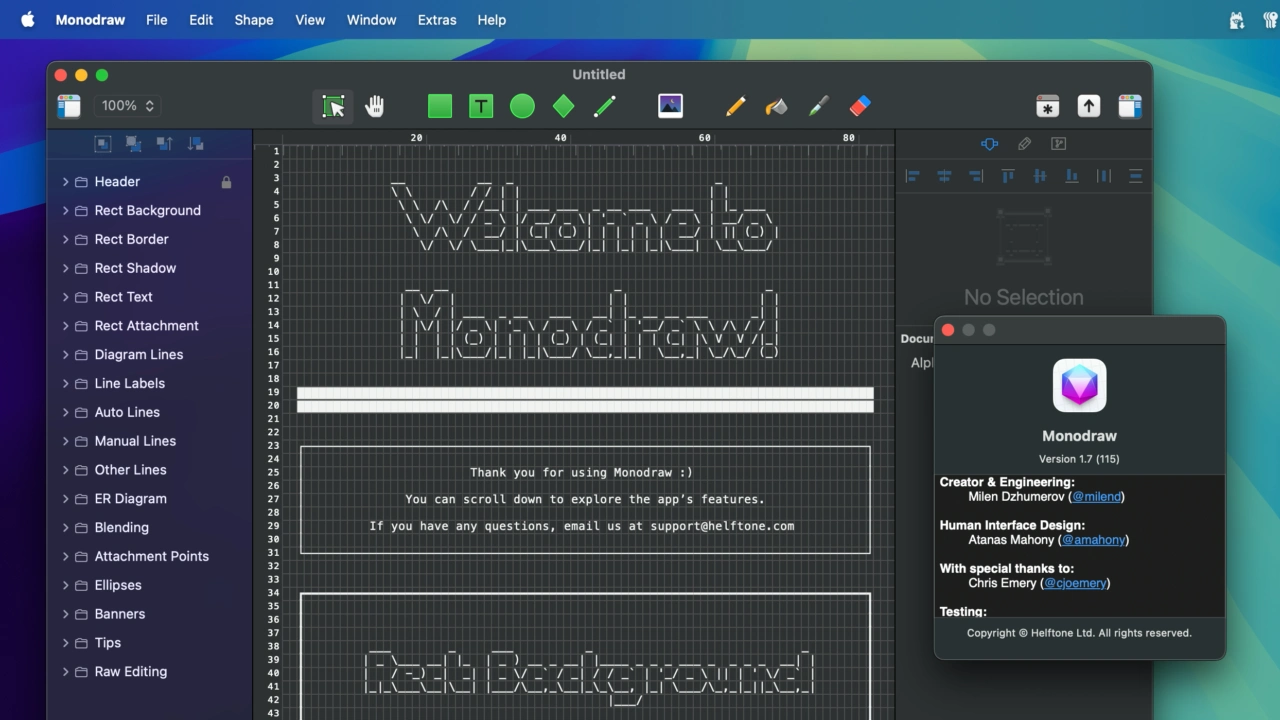
Task: Open the @milend link
Action: tap(1097, 497)
